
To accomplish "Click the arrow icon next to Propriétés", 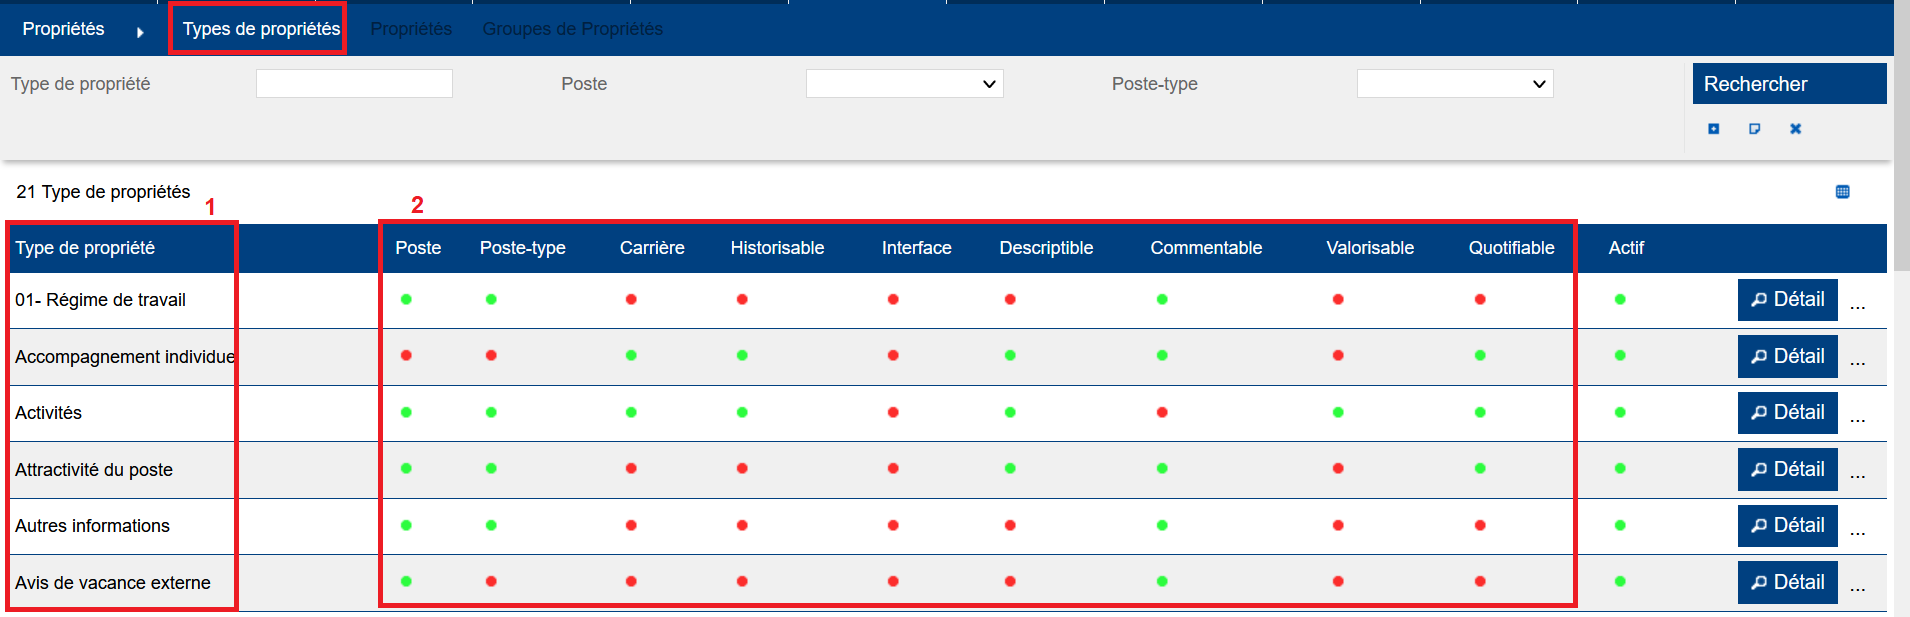I will pos(140,32).
